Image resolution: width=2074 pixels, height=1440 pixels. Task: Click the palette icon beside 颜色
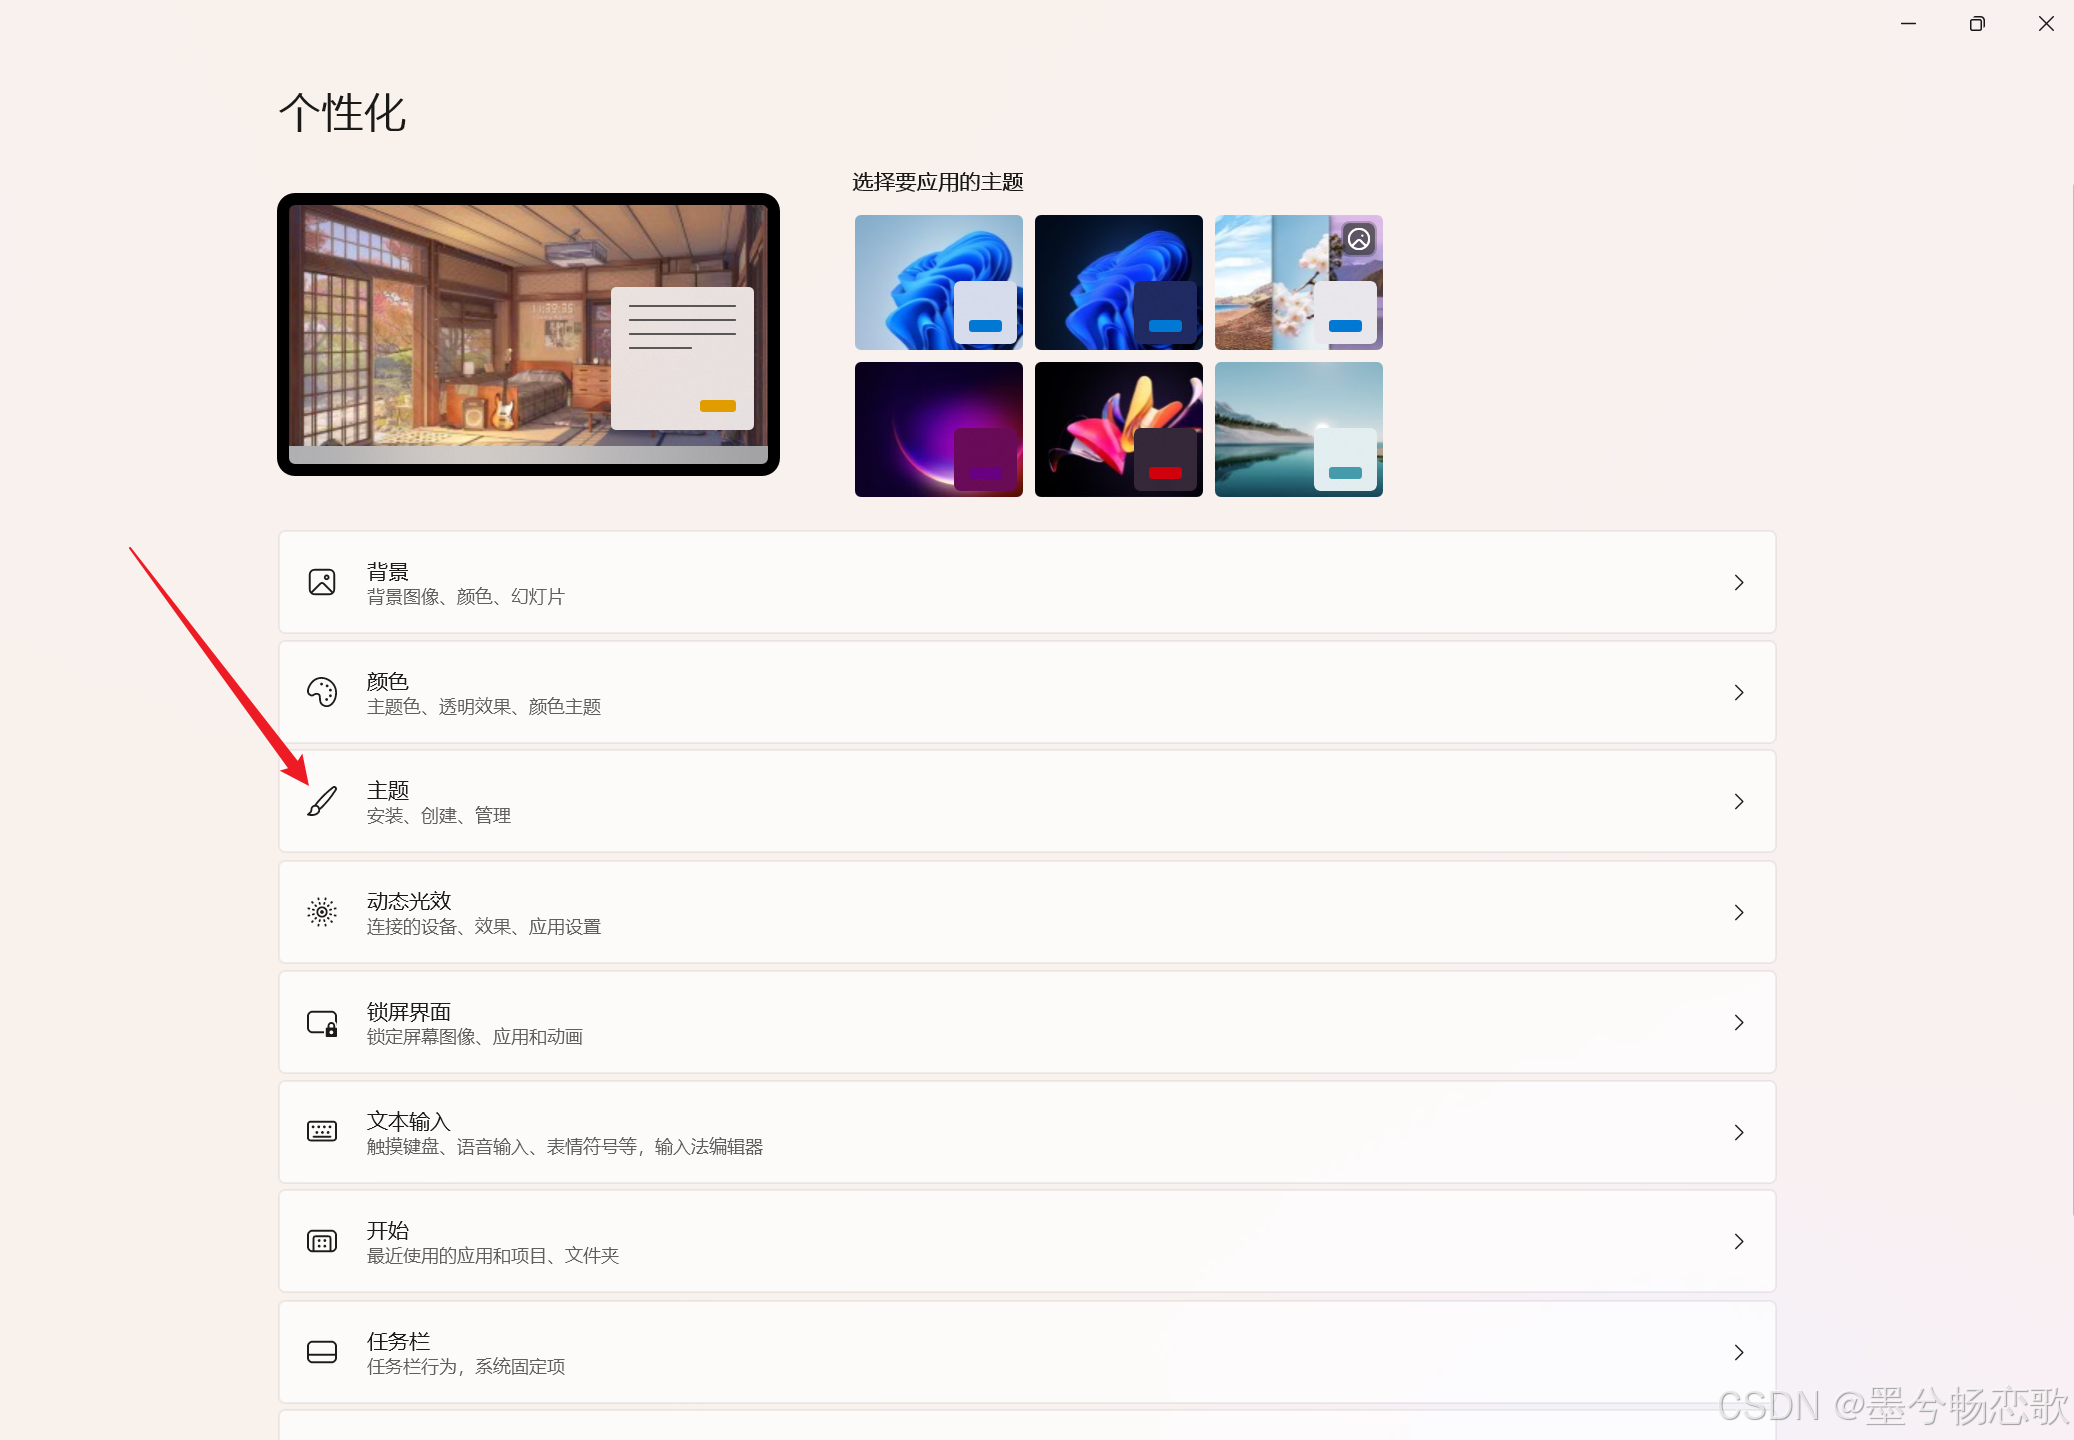pos(322,692)
